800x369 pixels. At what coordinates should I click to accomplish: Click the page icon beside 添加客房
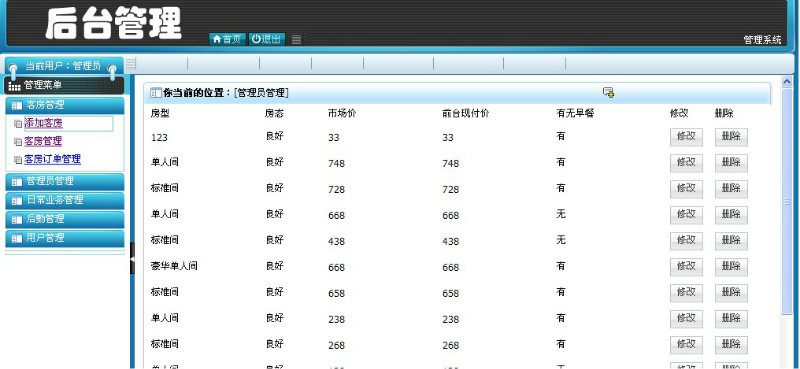[x=18, y=124]
